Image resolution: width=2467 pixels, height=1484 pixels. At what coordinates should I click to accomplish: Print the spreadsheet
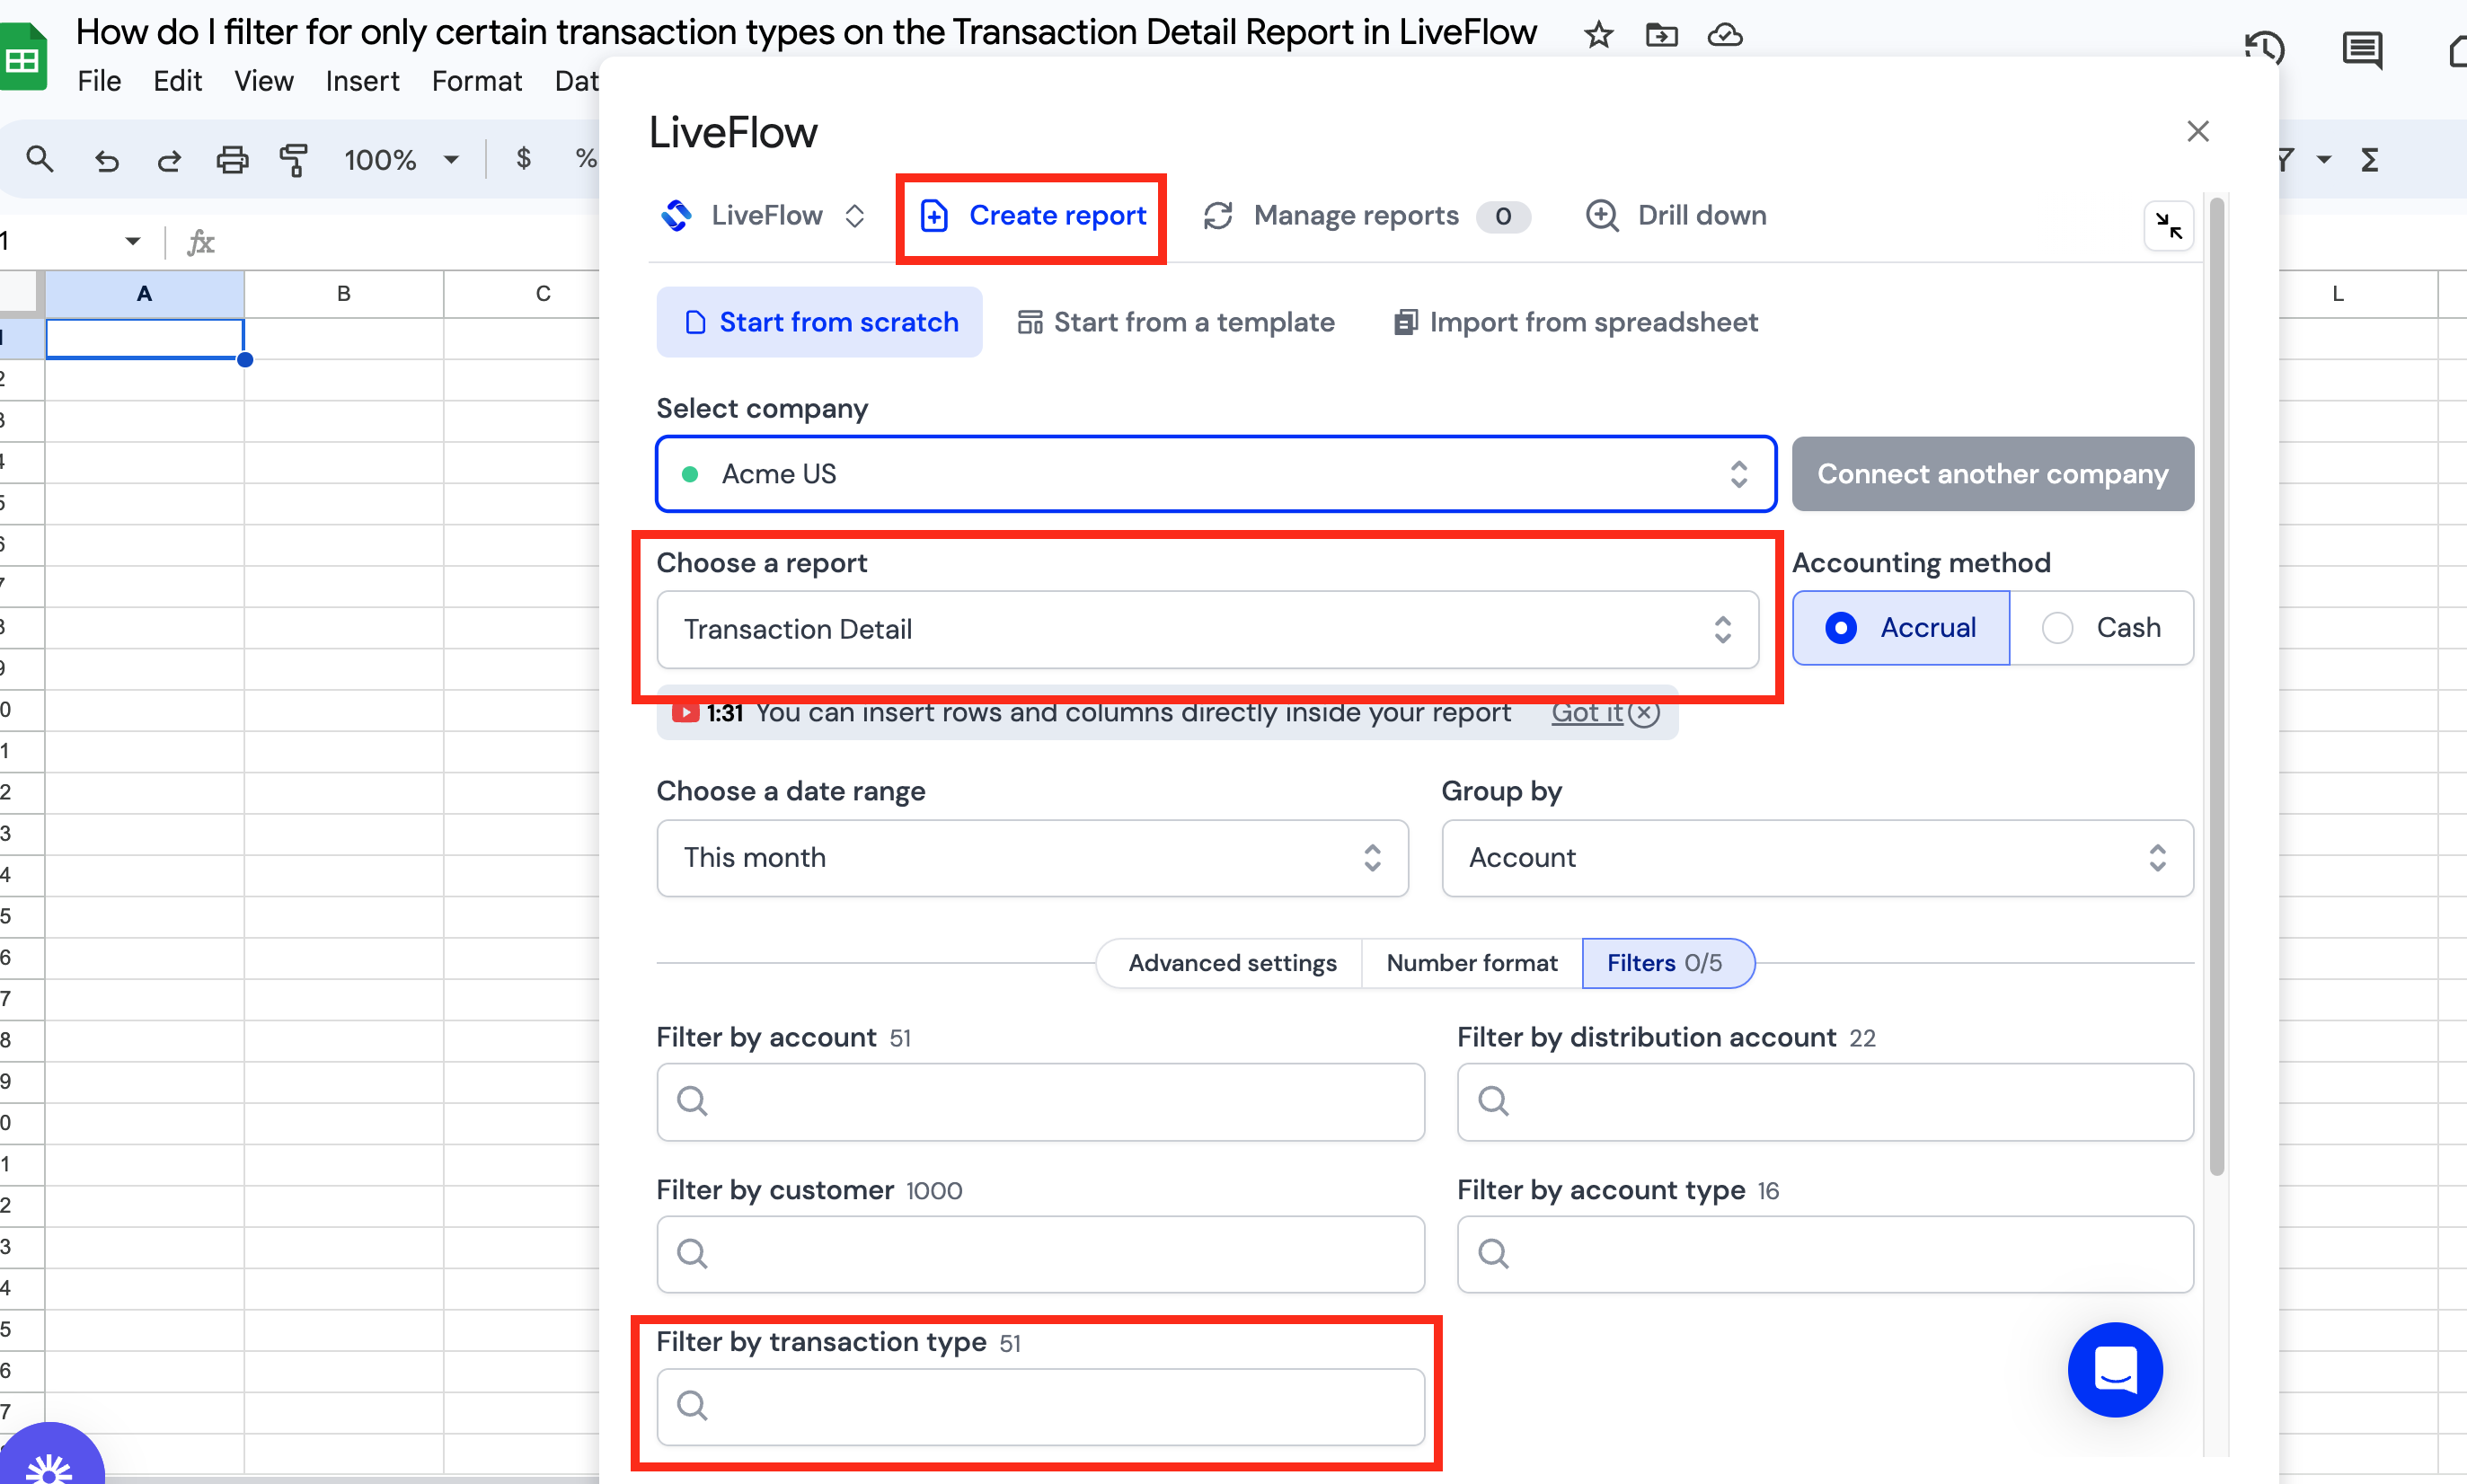[232, 160]
